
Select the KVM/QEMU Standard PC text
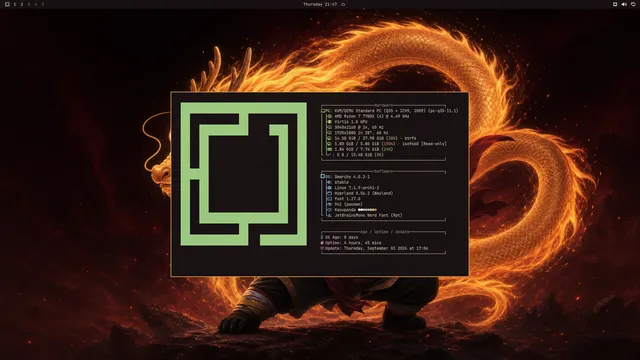pos(396,111)
